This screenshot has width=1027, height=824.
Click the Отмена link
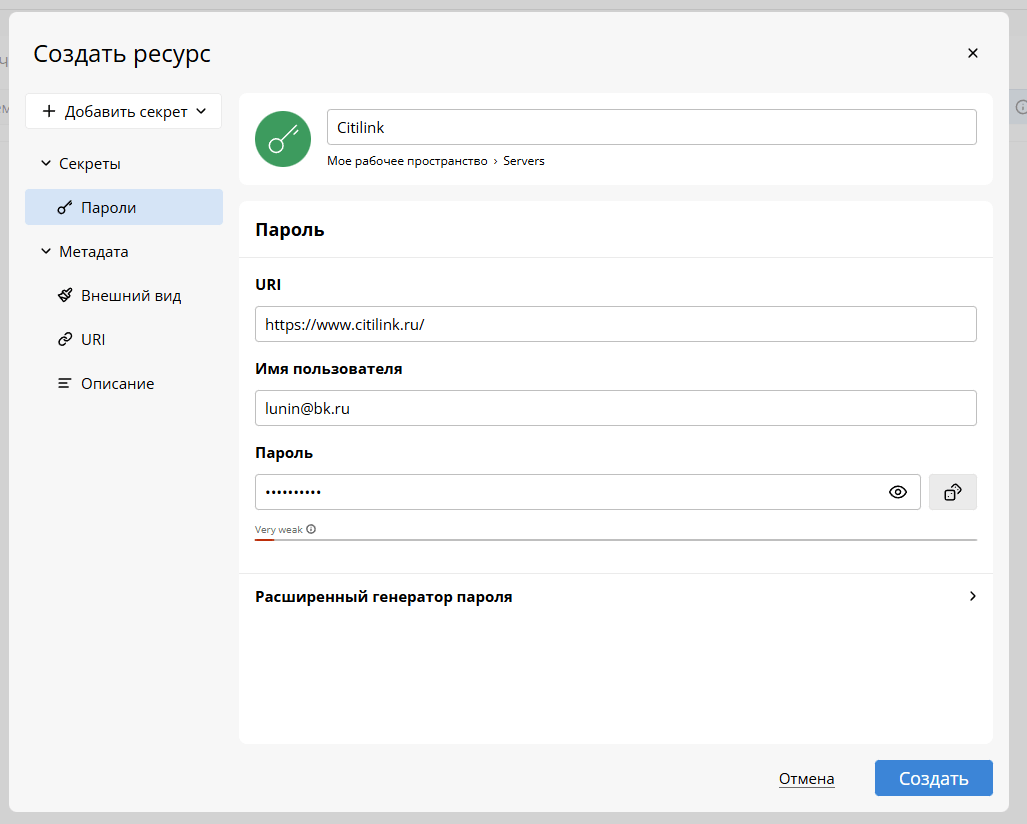(806, 779)
